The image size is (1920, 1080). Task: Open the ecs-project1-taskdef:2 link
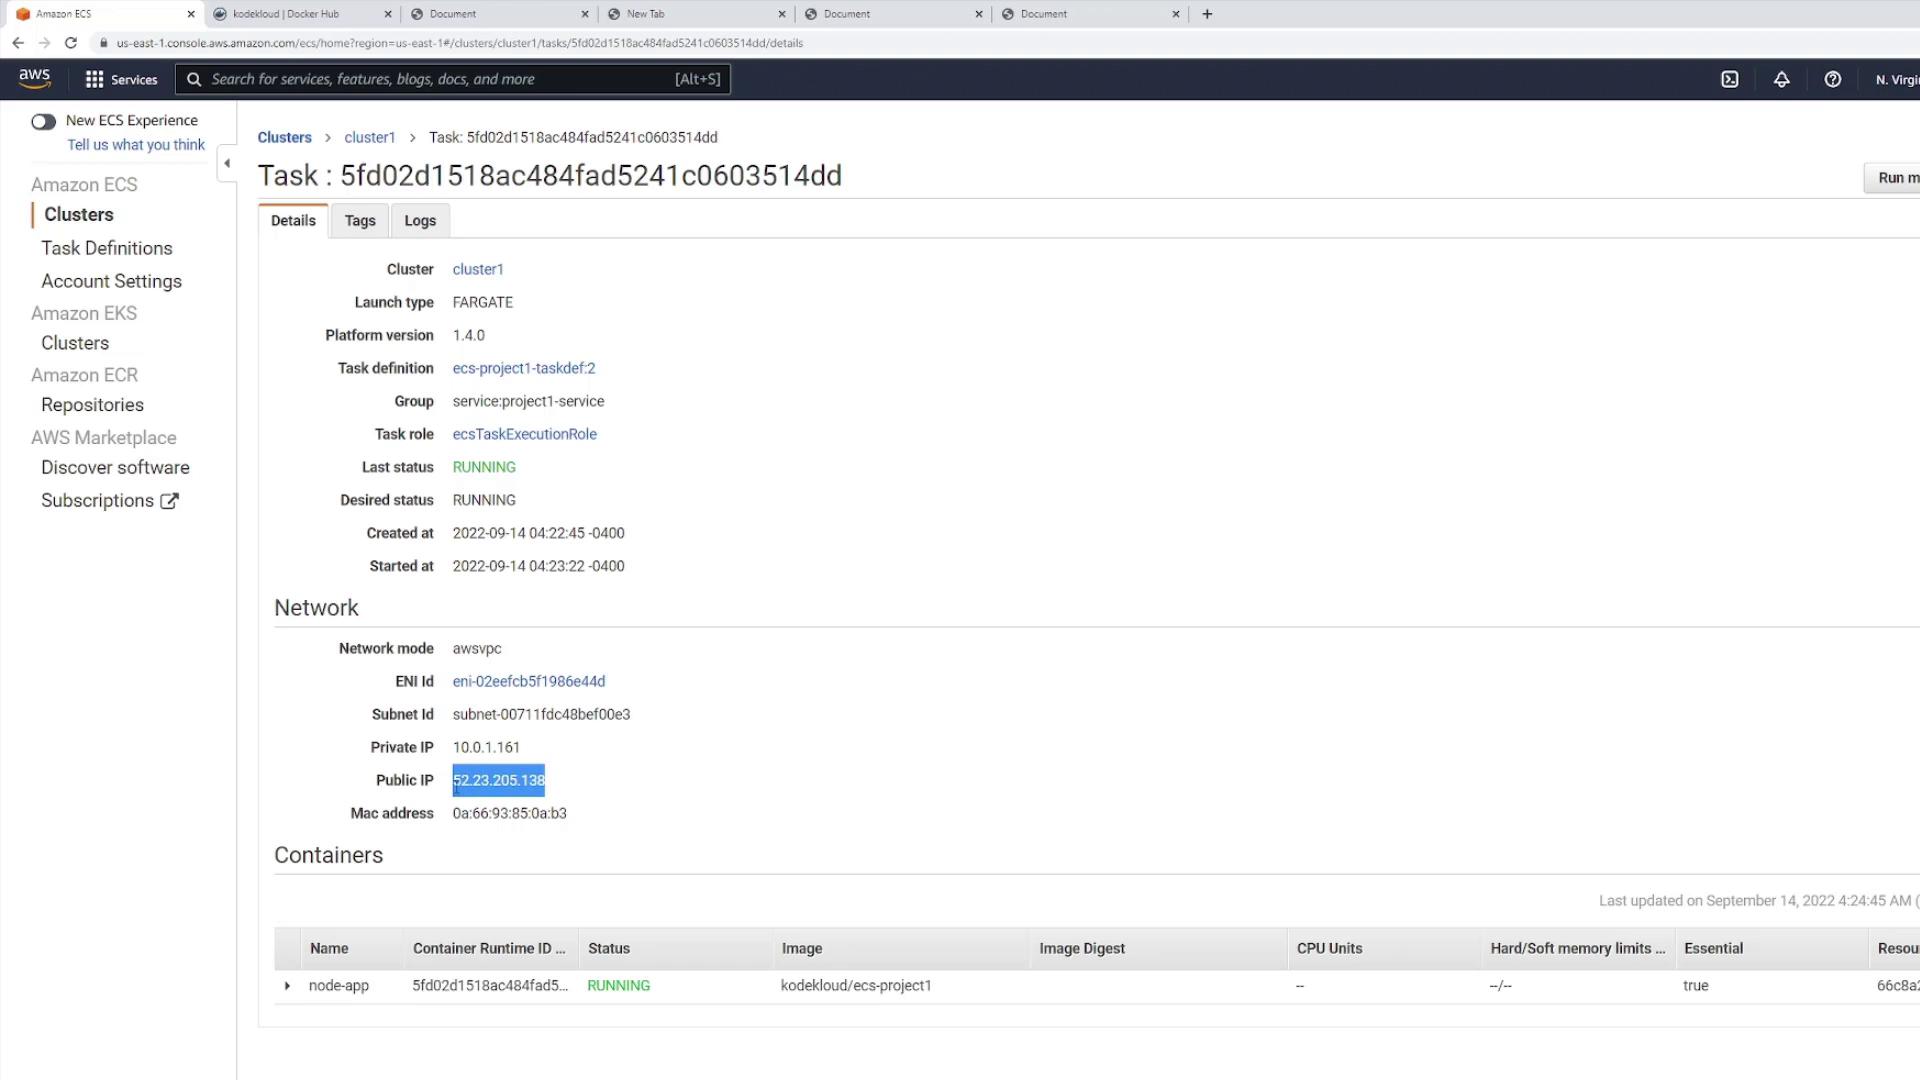523,368
